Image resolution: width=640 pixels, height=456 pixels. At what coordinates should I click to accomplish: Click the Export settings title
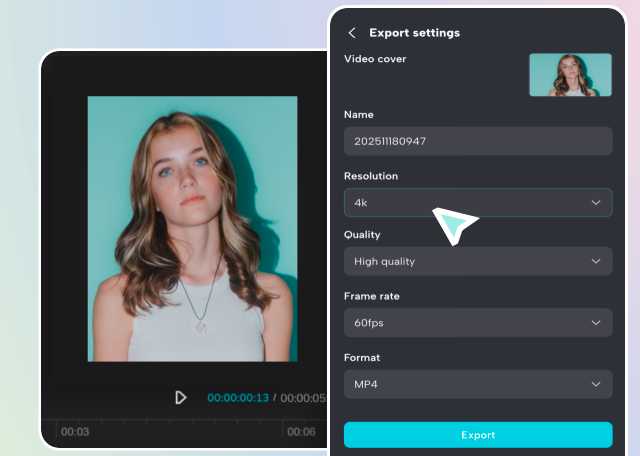point(414,33)
